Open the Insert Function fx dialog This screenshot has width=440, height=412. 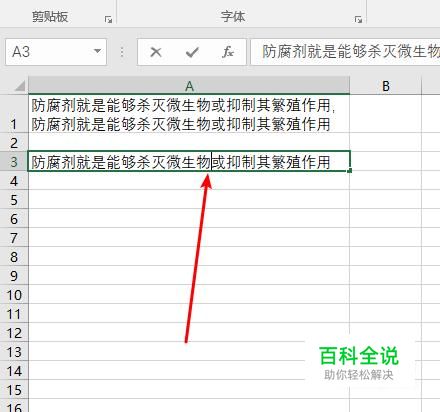click(x=228, y=52)
